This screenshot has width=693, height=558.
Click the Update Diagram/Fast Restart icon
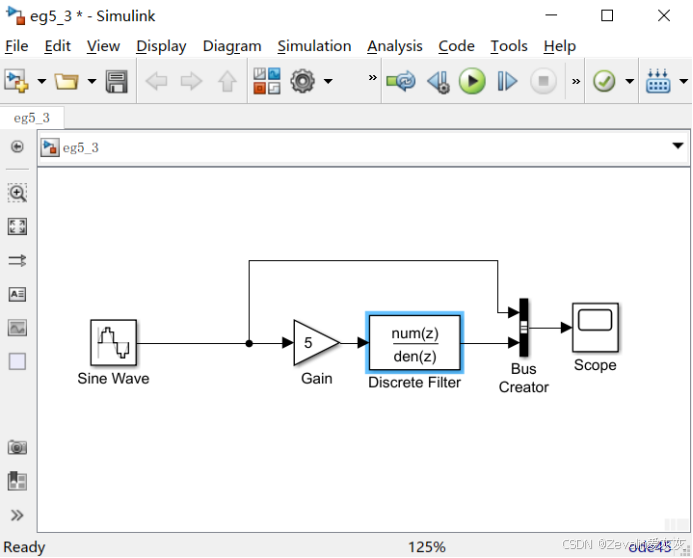(x=401, y=81)
